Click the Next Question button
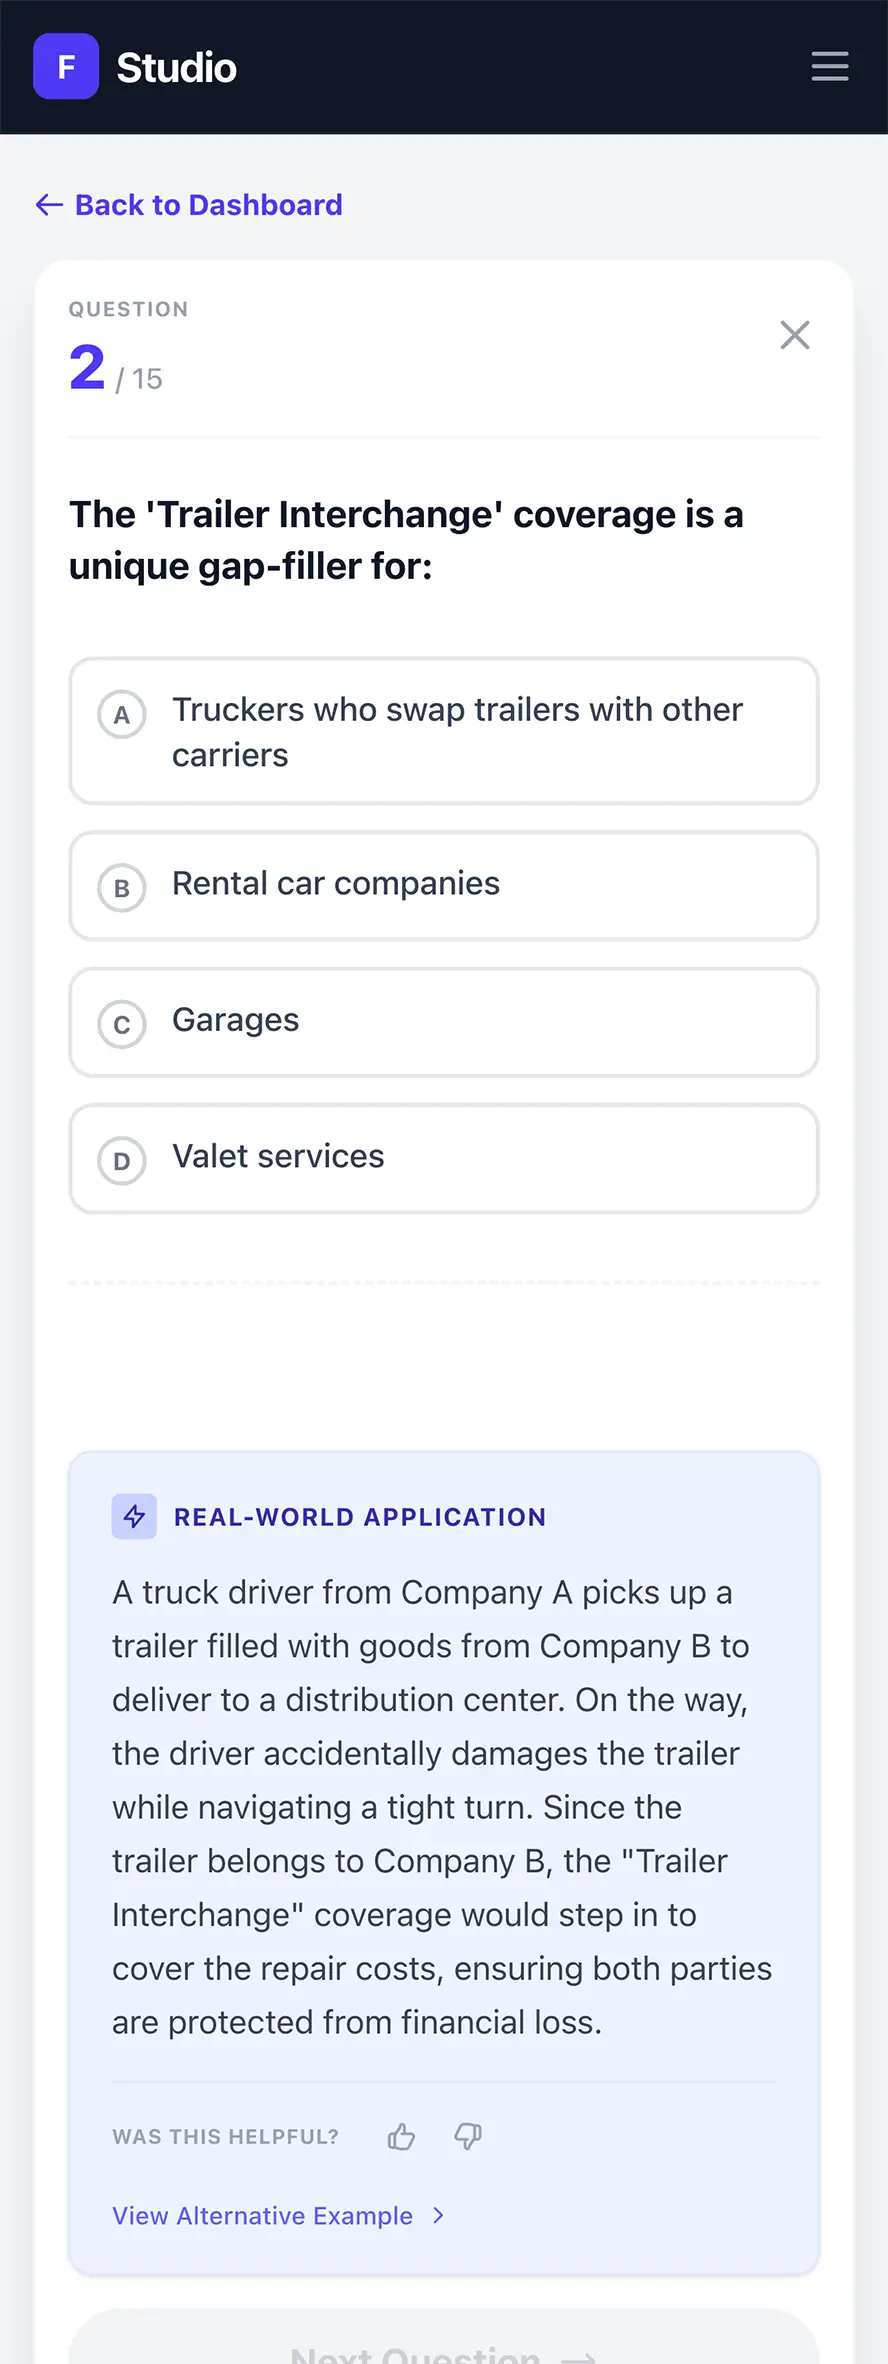888x2364 pixels. pos(443,2350)
